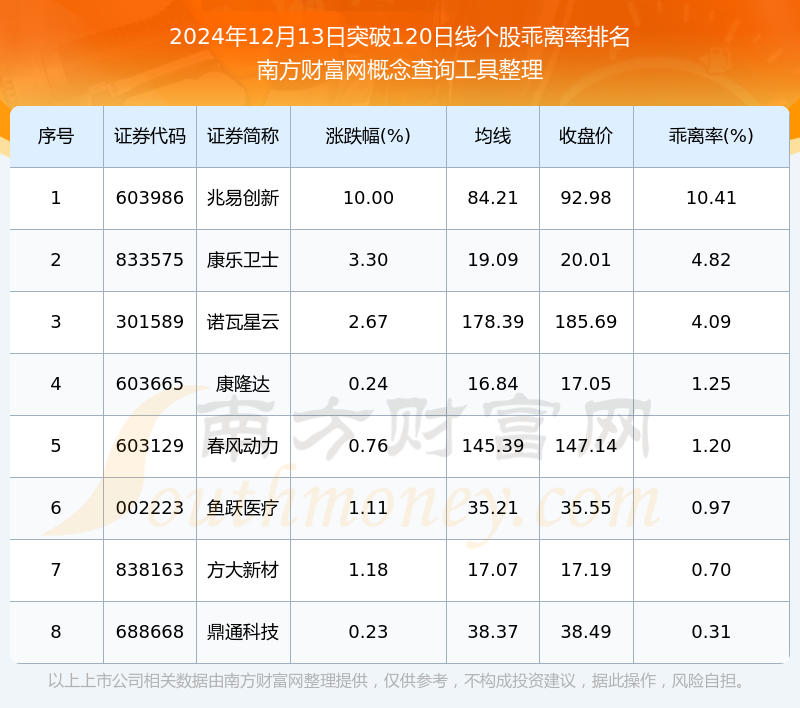Select stock name 兆易创新
The width and height of the screenshot is (800, 708).
(243, 198)
